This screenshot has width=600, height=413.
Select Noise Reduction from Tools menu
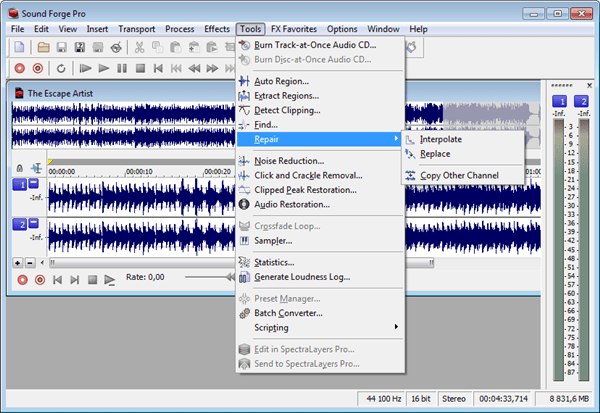pyautogui.click(x=288, y=160)
